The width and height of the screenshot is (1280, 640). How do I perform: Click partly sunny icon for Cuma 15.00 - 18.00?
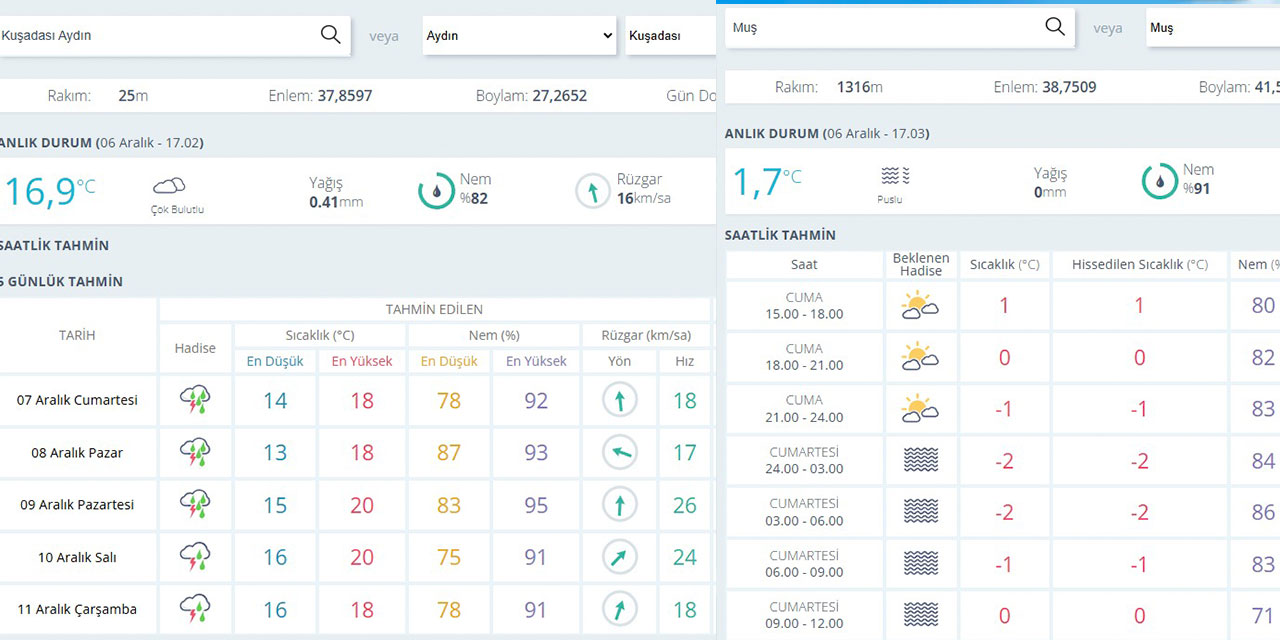[920, 305]
